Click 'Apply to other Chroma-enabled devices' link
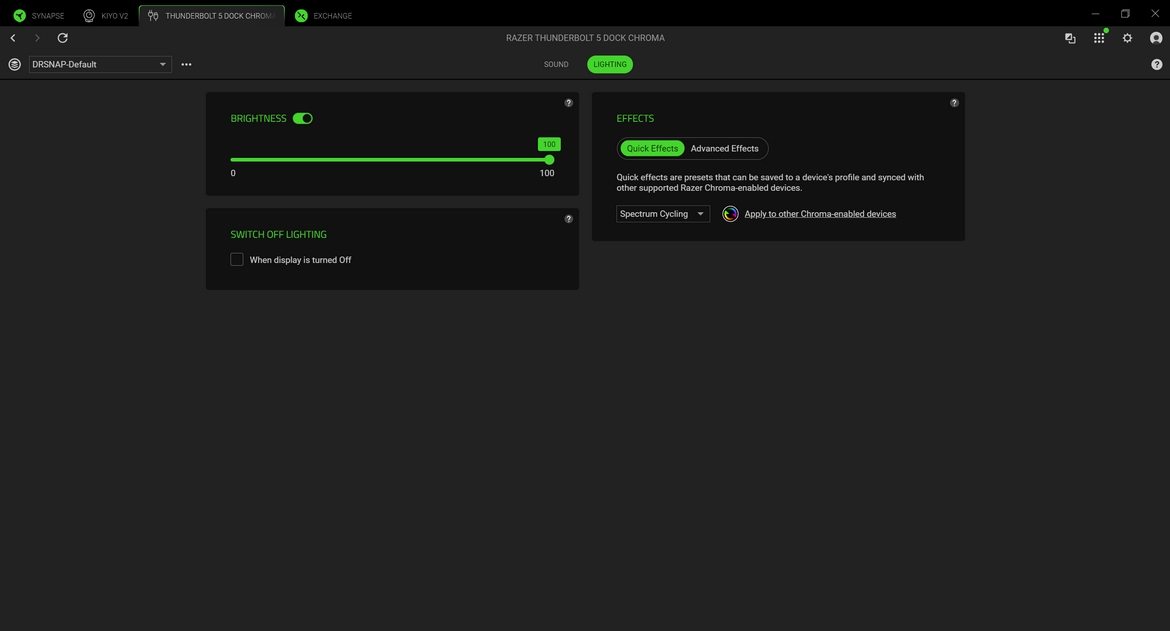 [820, 214]
